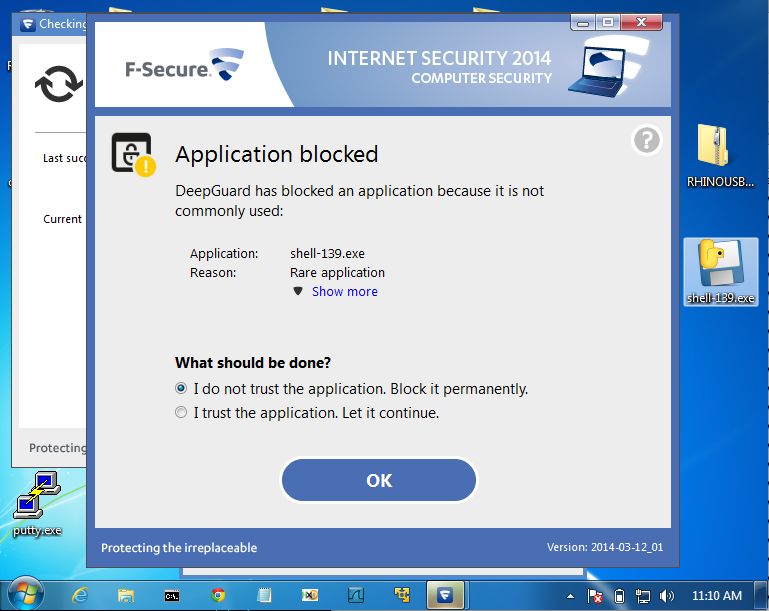Open Google Chrome from the taskbar
The width and height of the screenshot is (769, 611).
[x=218, y=595]
